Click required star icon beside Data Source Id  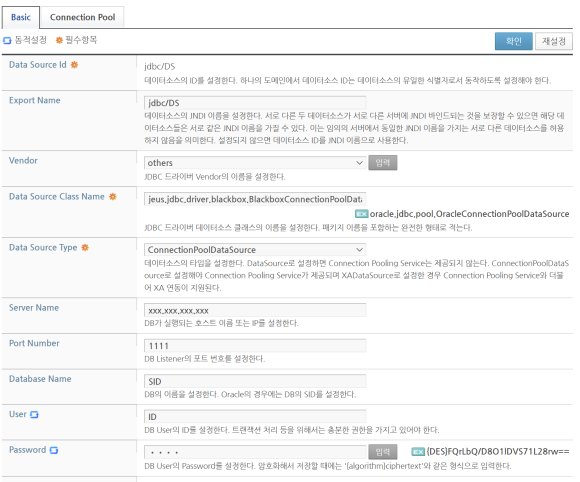tap(74, 65)
